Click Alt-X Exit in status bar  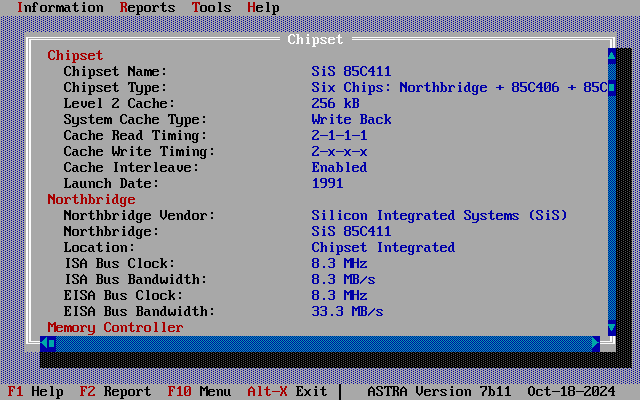[x=287, y=391]
